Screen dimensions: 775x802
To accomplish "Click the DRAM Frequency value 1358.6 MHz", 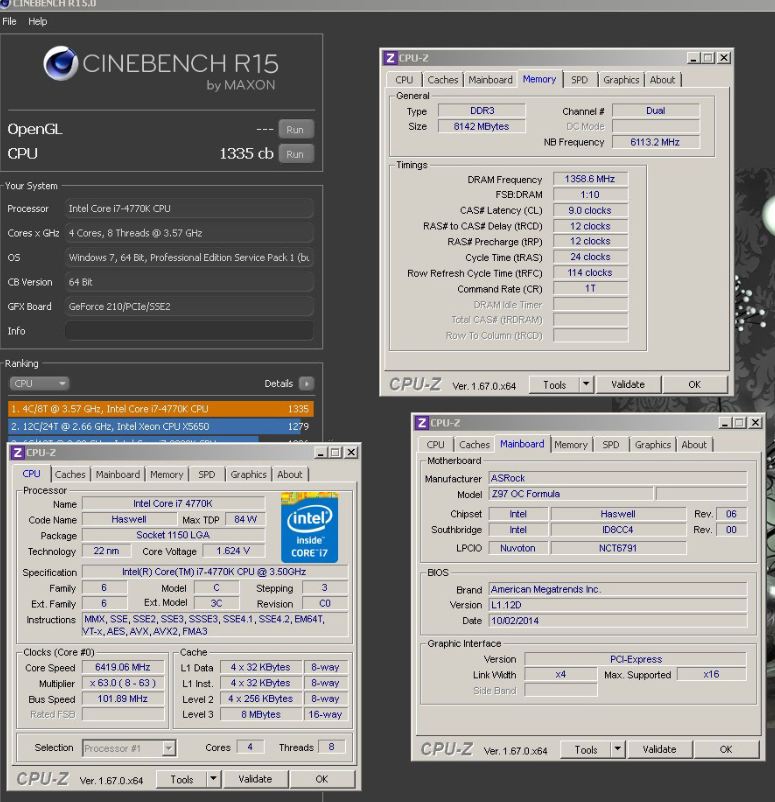I will (590, 179).
